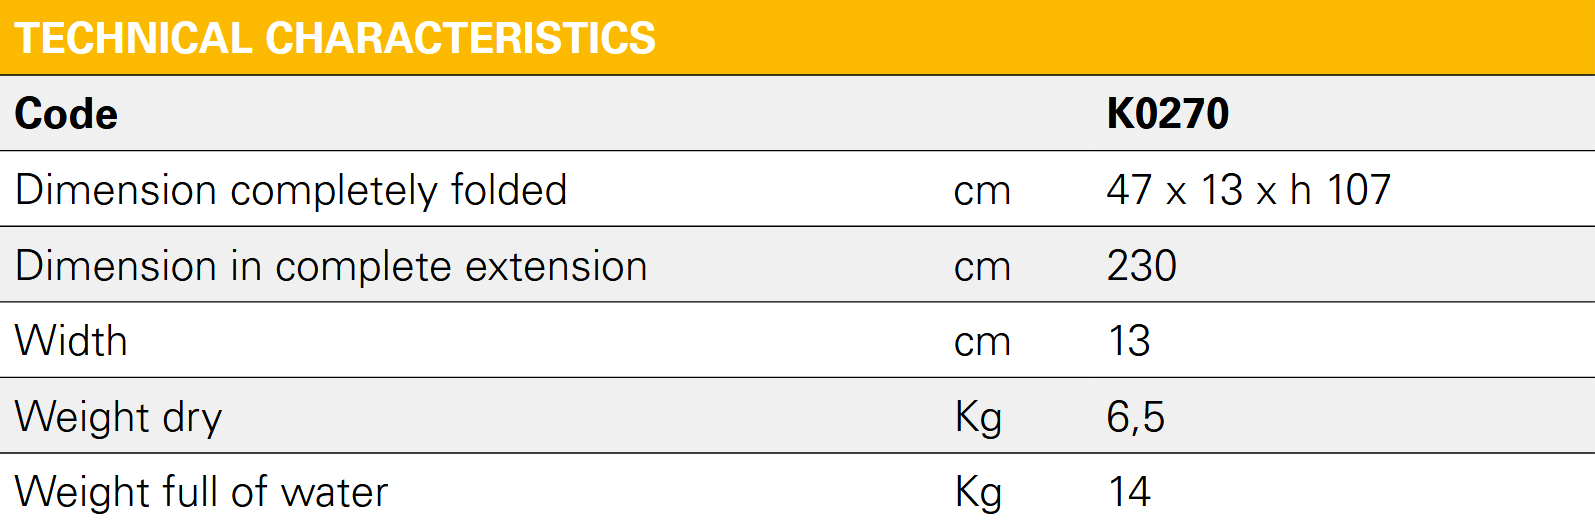Click the 'Dimension completely folded' label
Screen dimensions: 1595x526
coord(291,190)
